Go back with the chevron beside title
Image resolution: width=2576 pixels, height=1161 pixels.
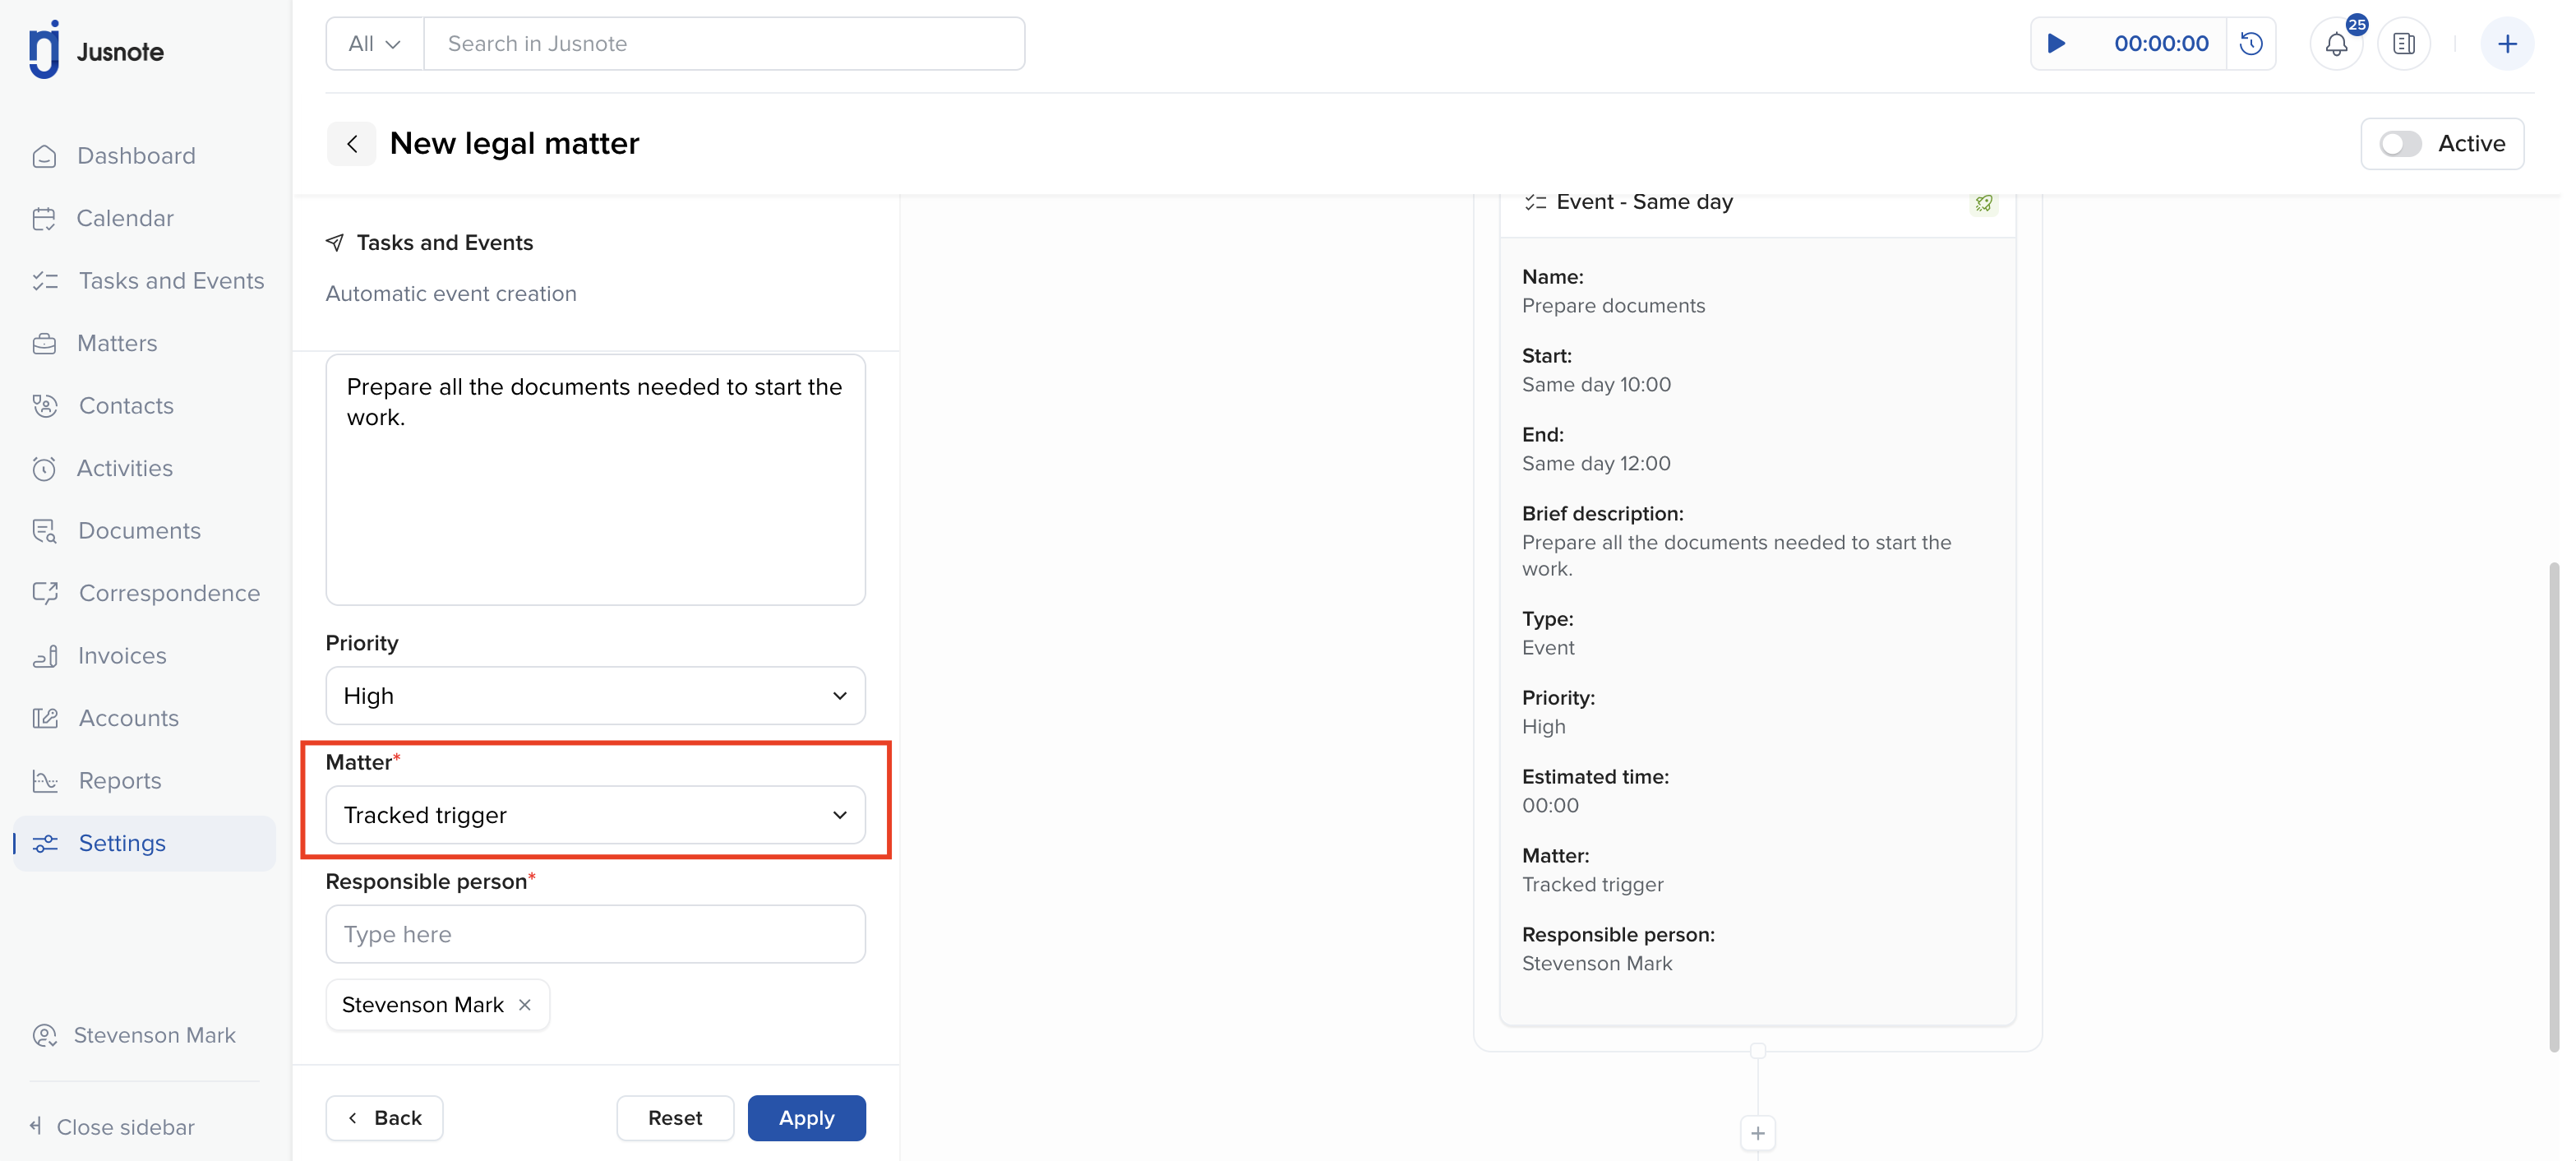[351, 144]
